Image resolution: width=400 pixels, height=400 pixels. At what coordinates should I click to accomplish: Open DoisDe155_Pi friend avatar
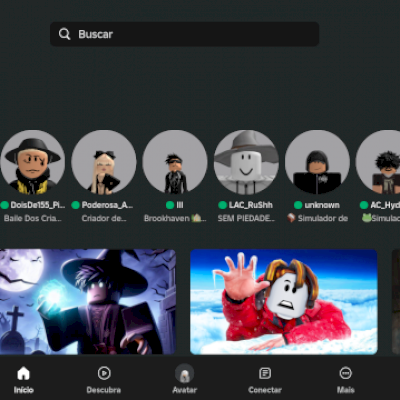point(33,162)
